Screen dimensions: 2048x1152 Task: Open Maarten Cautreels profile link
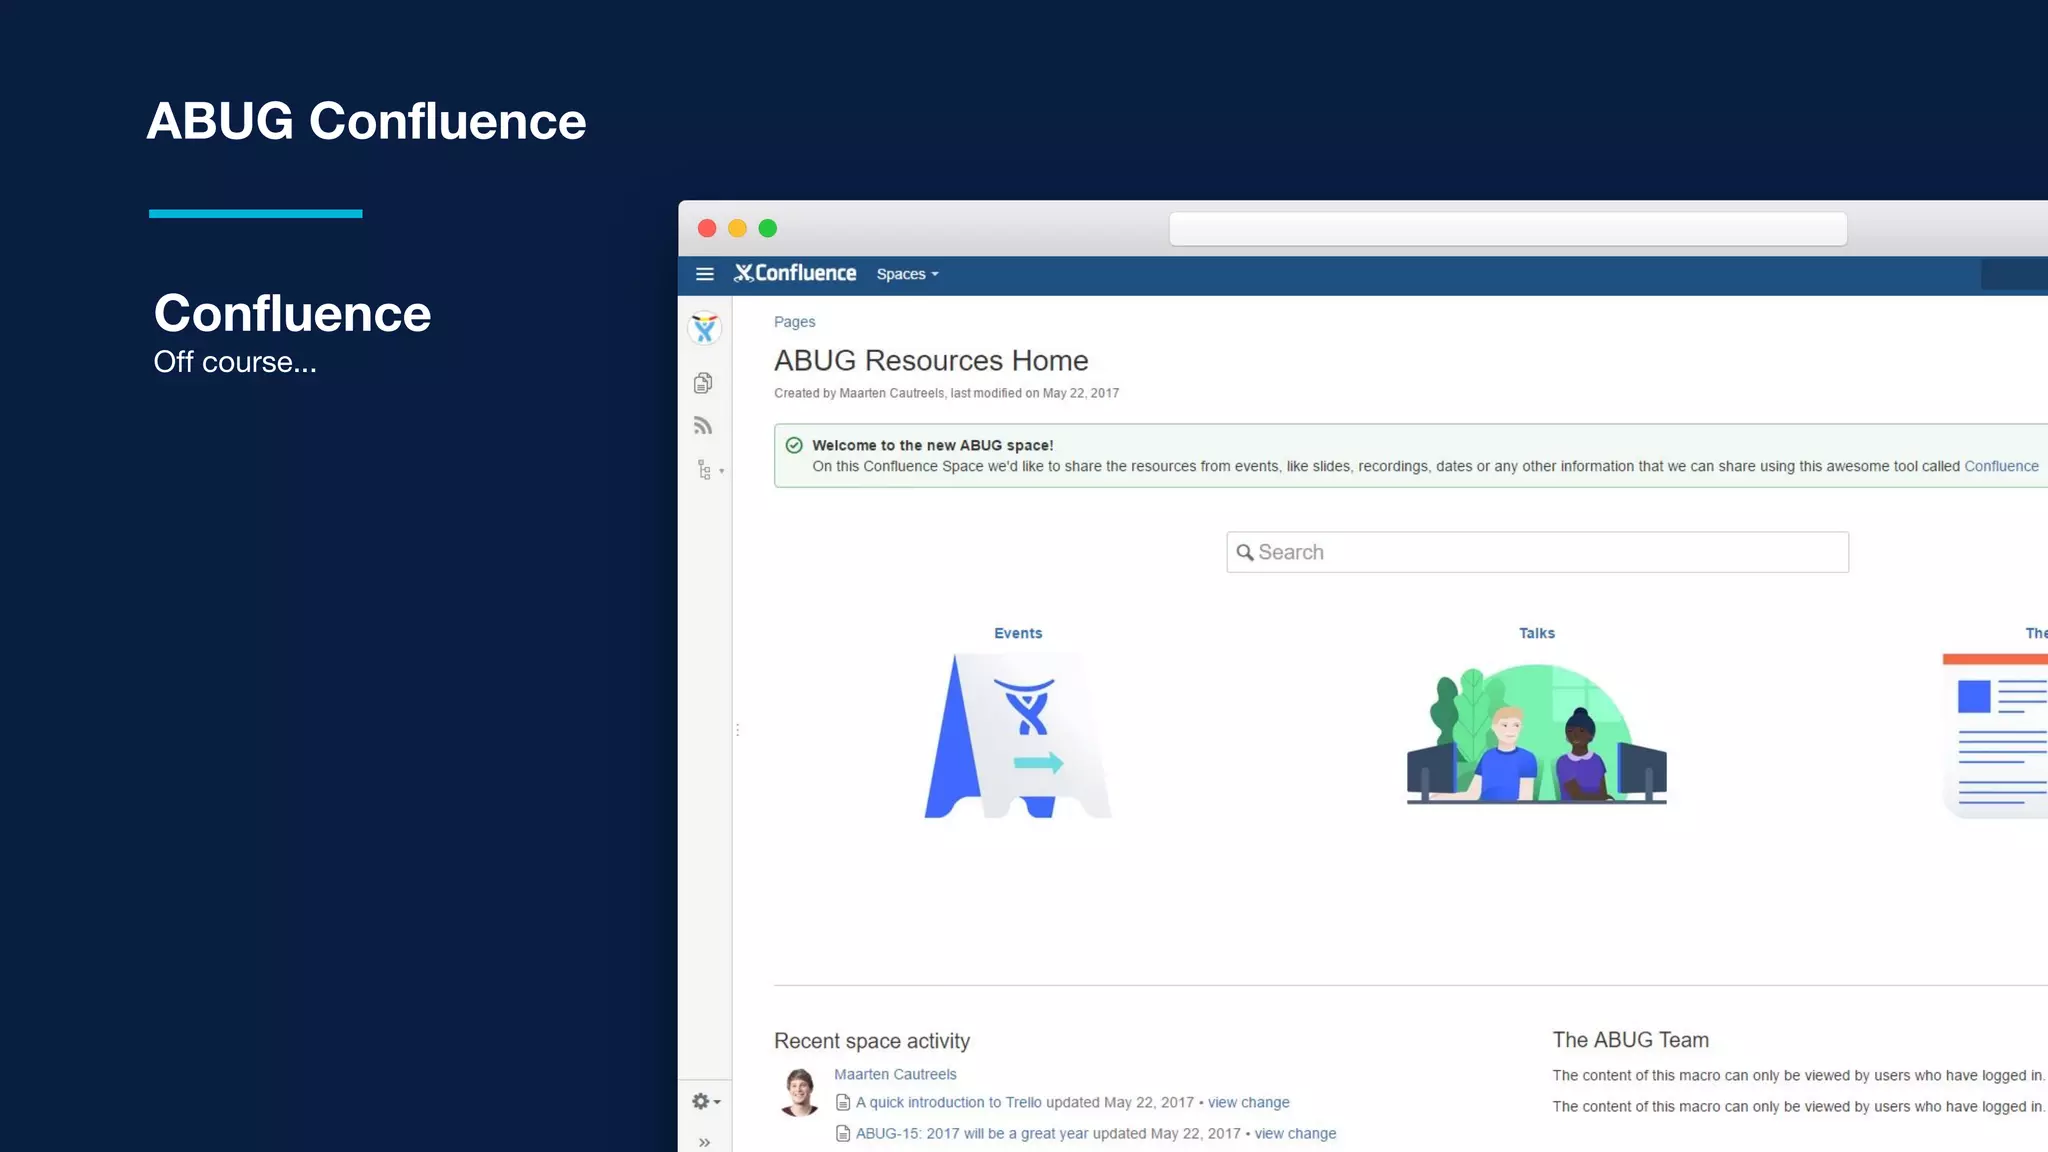click(895, 1074)
